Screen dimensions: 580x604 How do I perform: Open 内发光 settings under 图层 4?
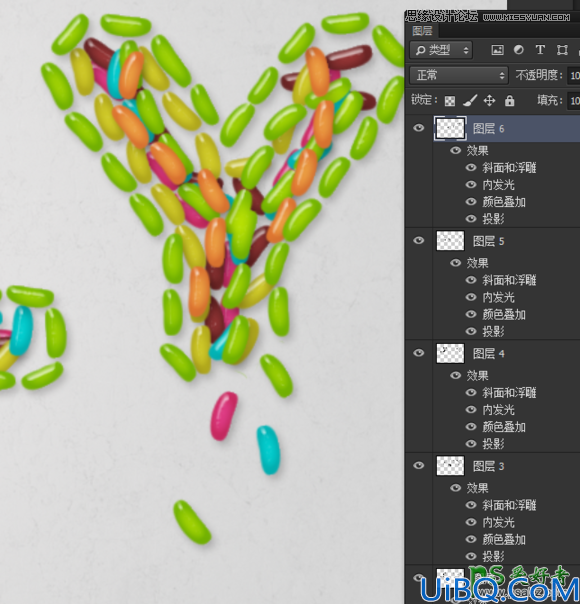(498, 410)
